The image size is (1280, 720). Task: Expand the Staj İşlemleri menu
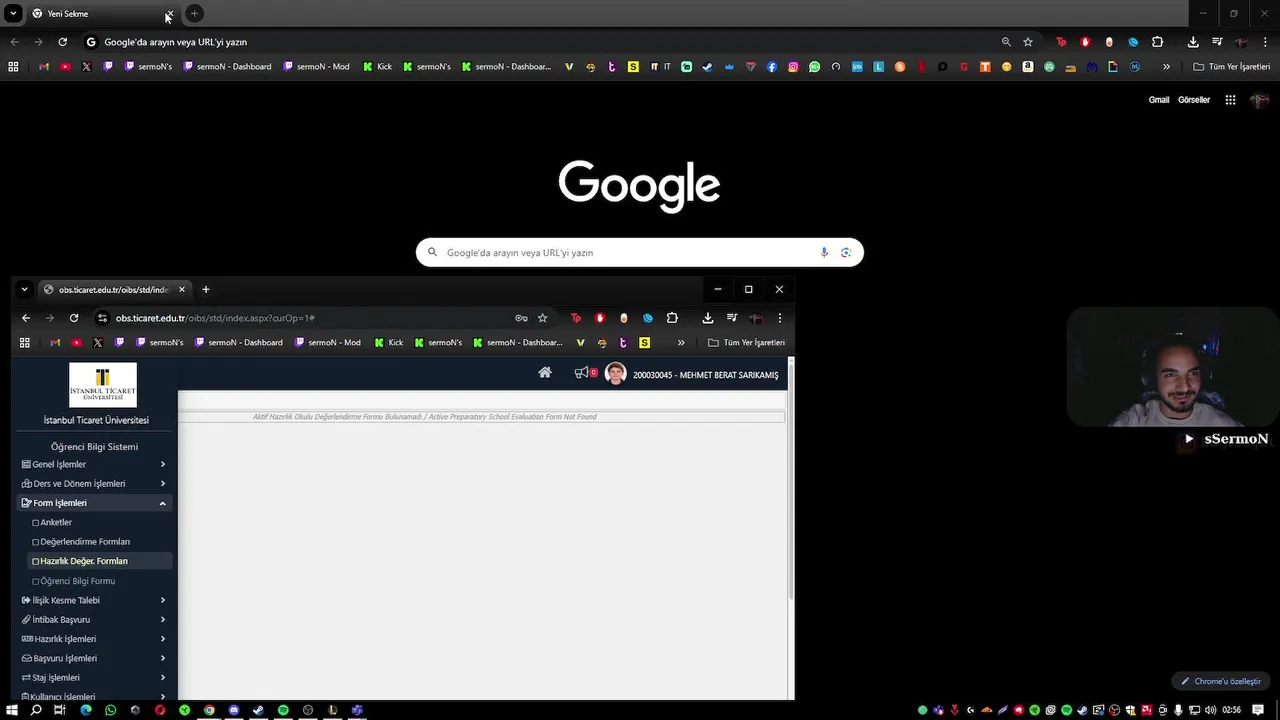coord(94,678)
